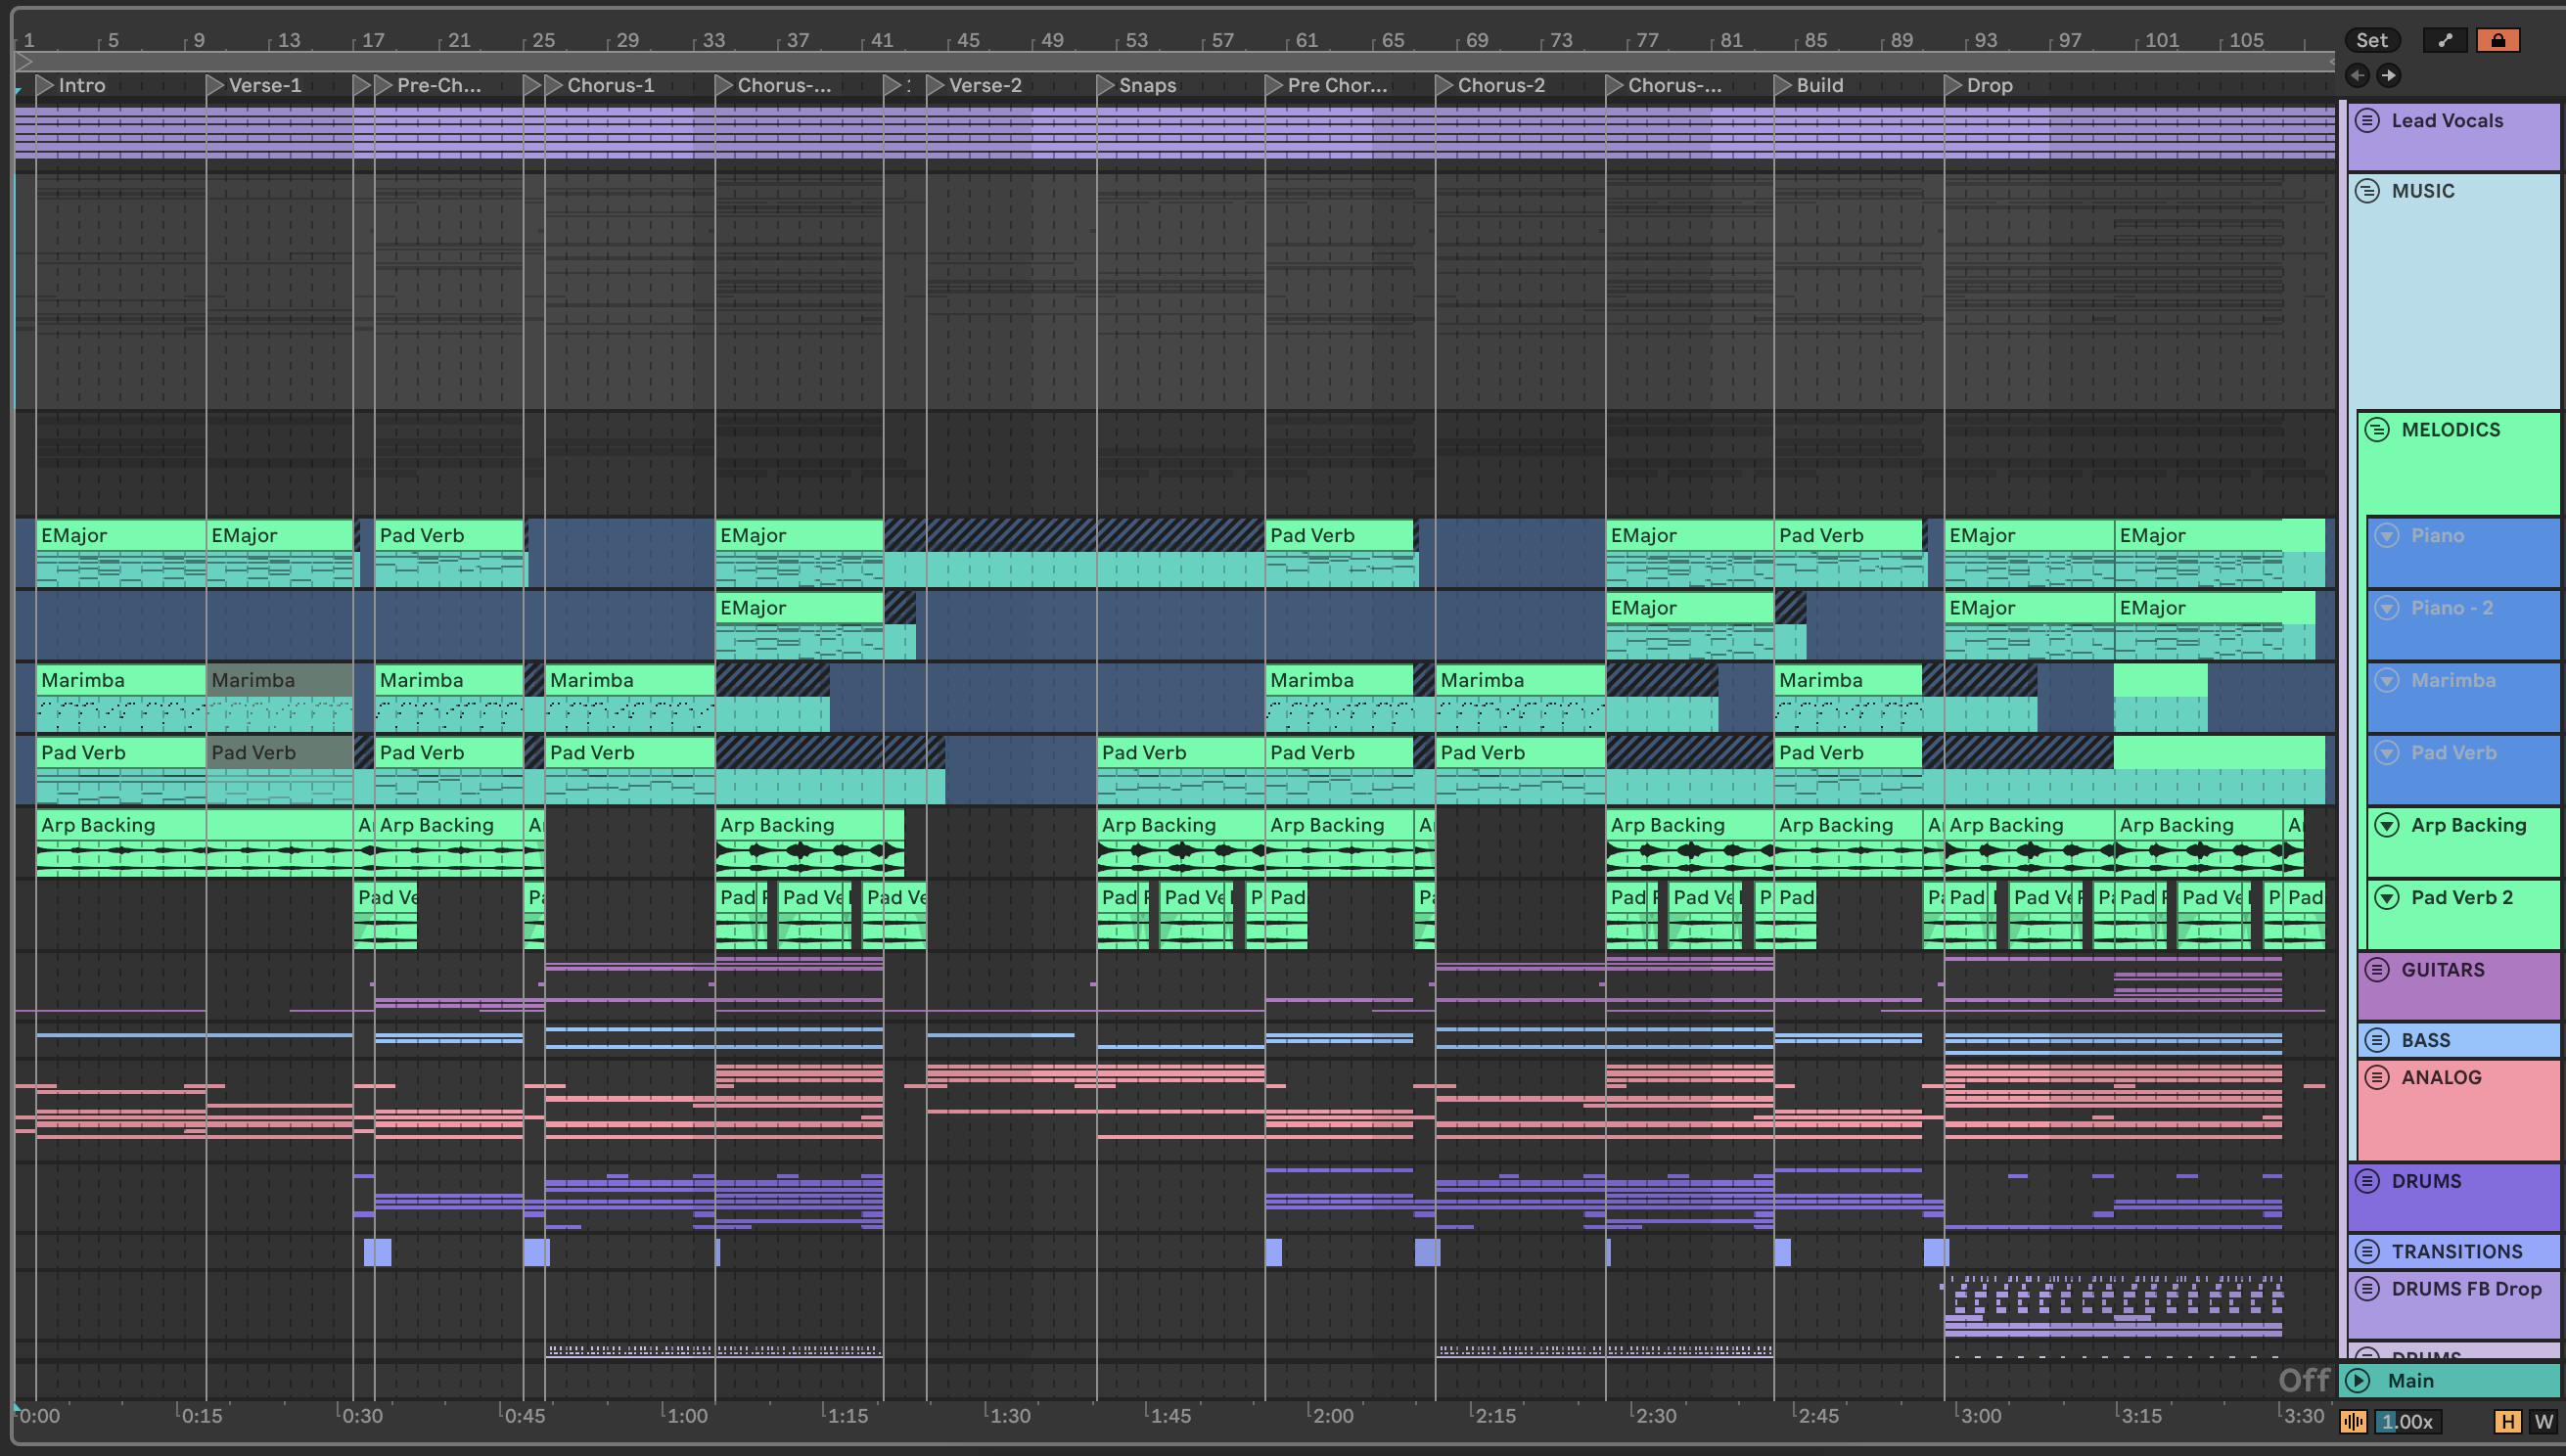The image size is (2566, 1456).
Task: Click the TRANSITIONS group fold icon
Action: tap(2367, 1251)
